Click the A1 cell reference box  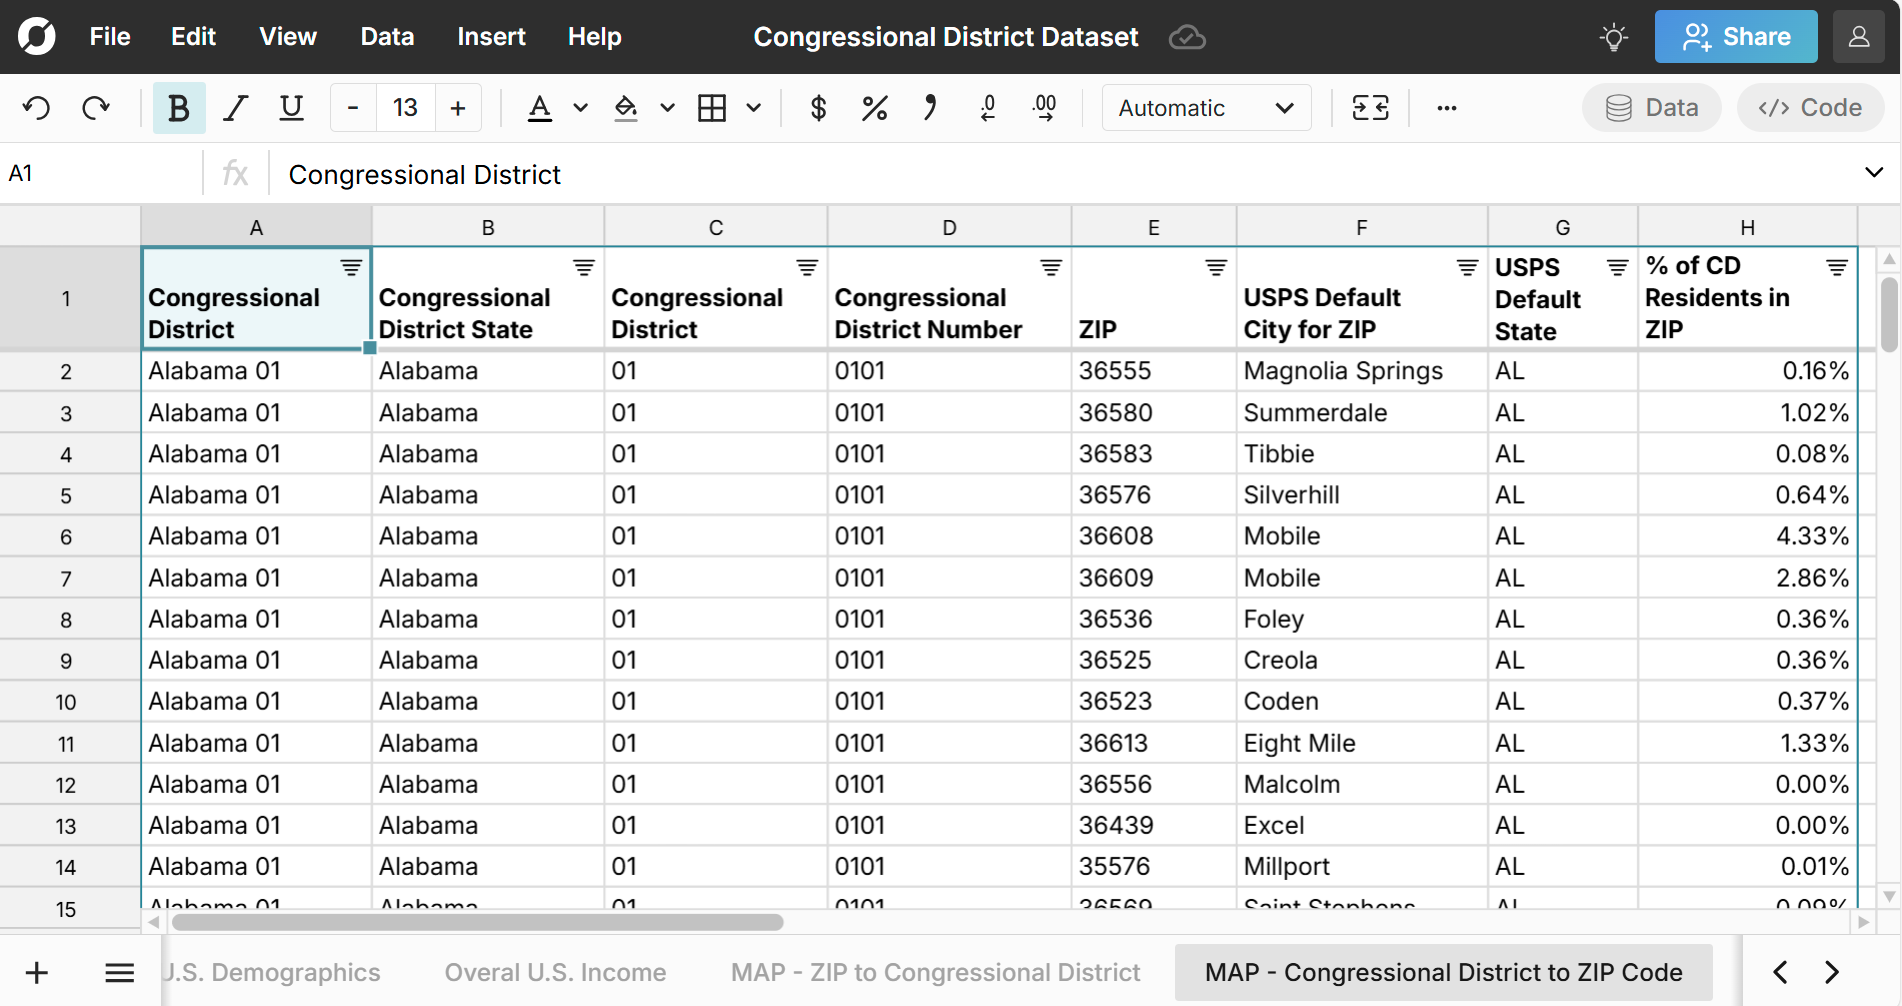coord(100,174)
